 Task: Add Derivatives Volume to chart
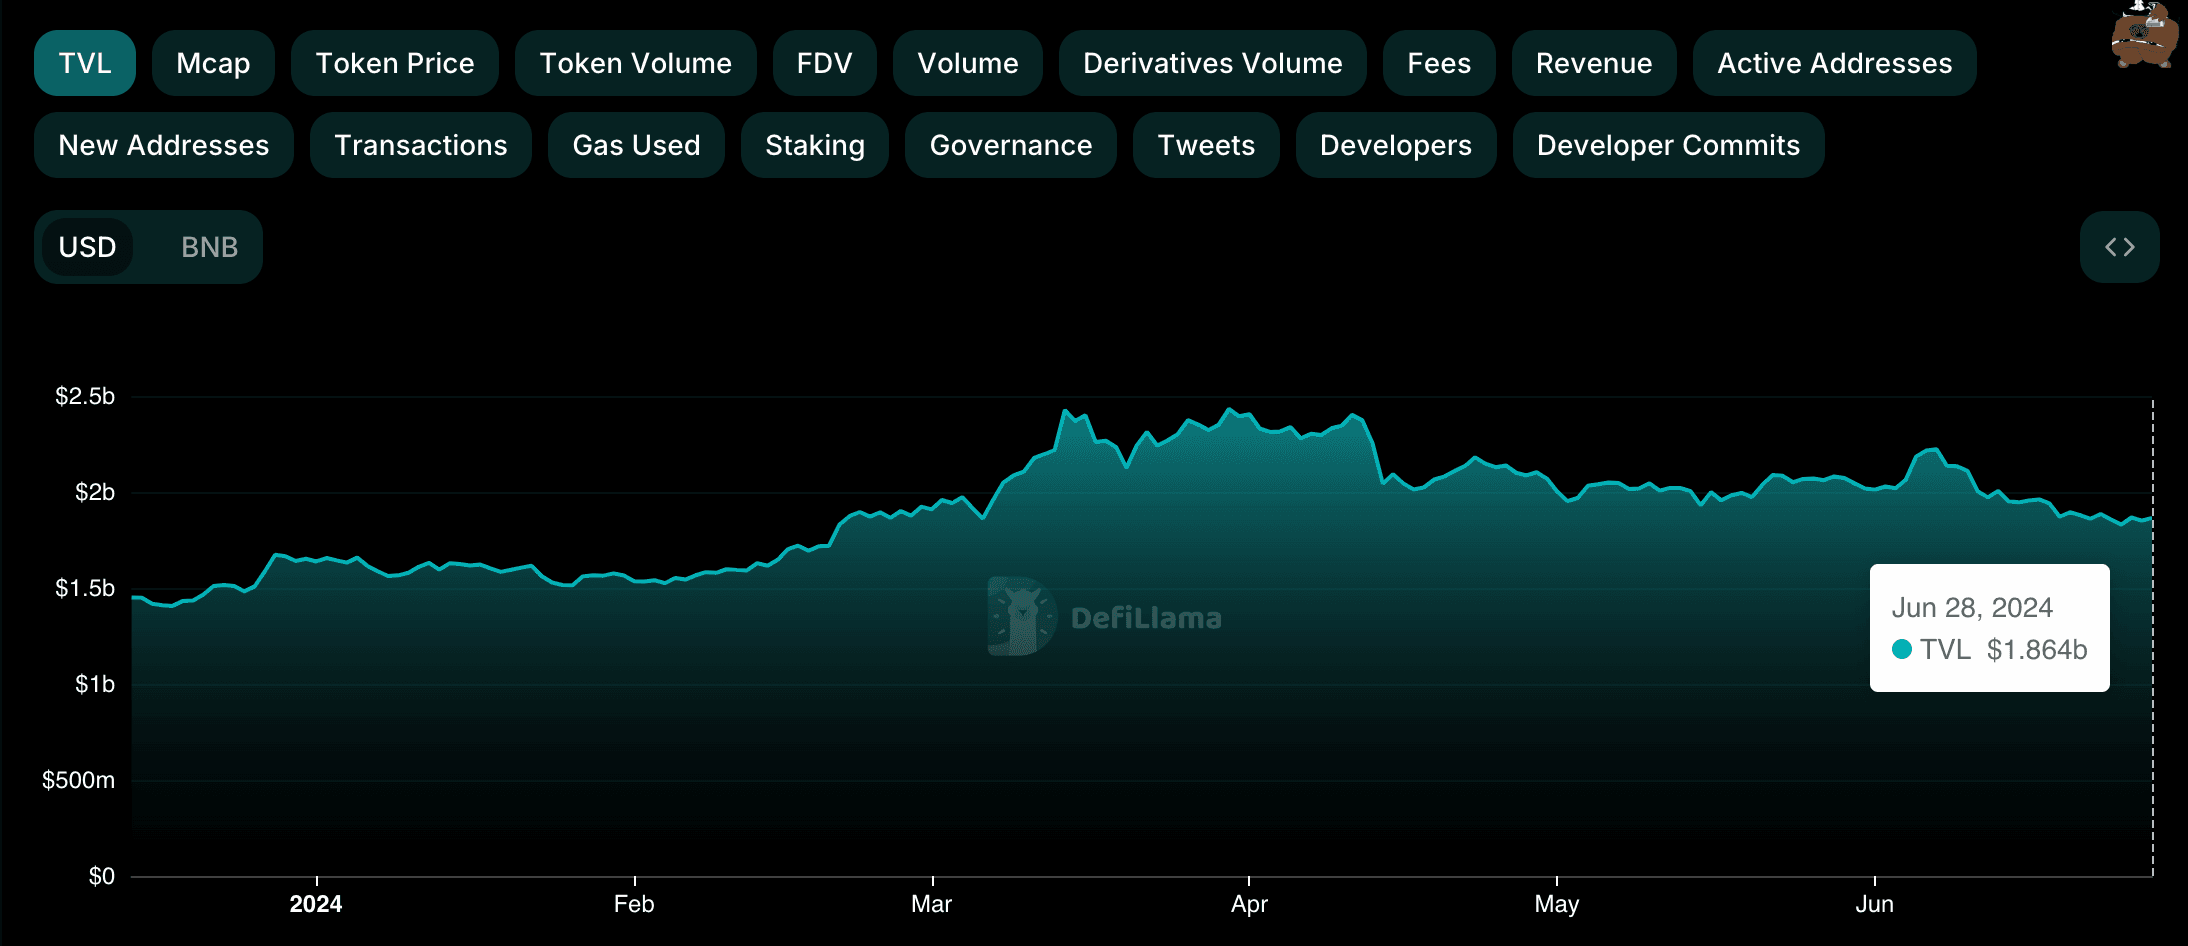(1212, 63)
